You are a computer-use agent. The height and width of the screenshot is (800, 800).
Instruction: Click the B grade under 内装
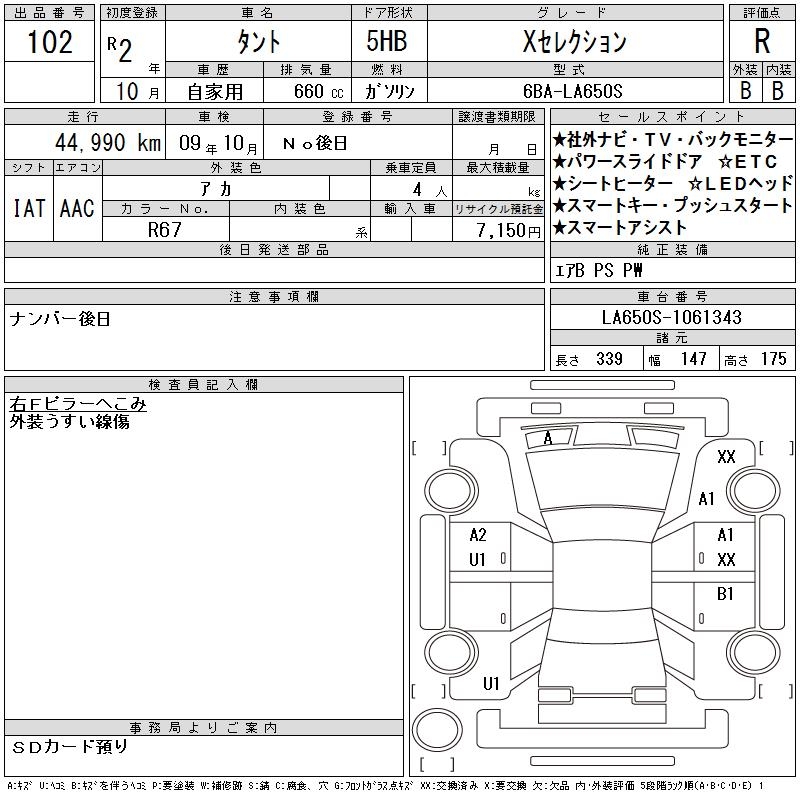point(778,90)
